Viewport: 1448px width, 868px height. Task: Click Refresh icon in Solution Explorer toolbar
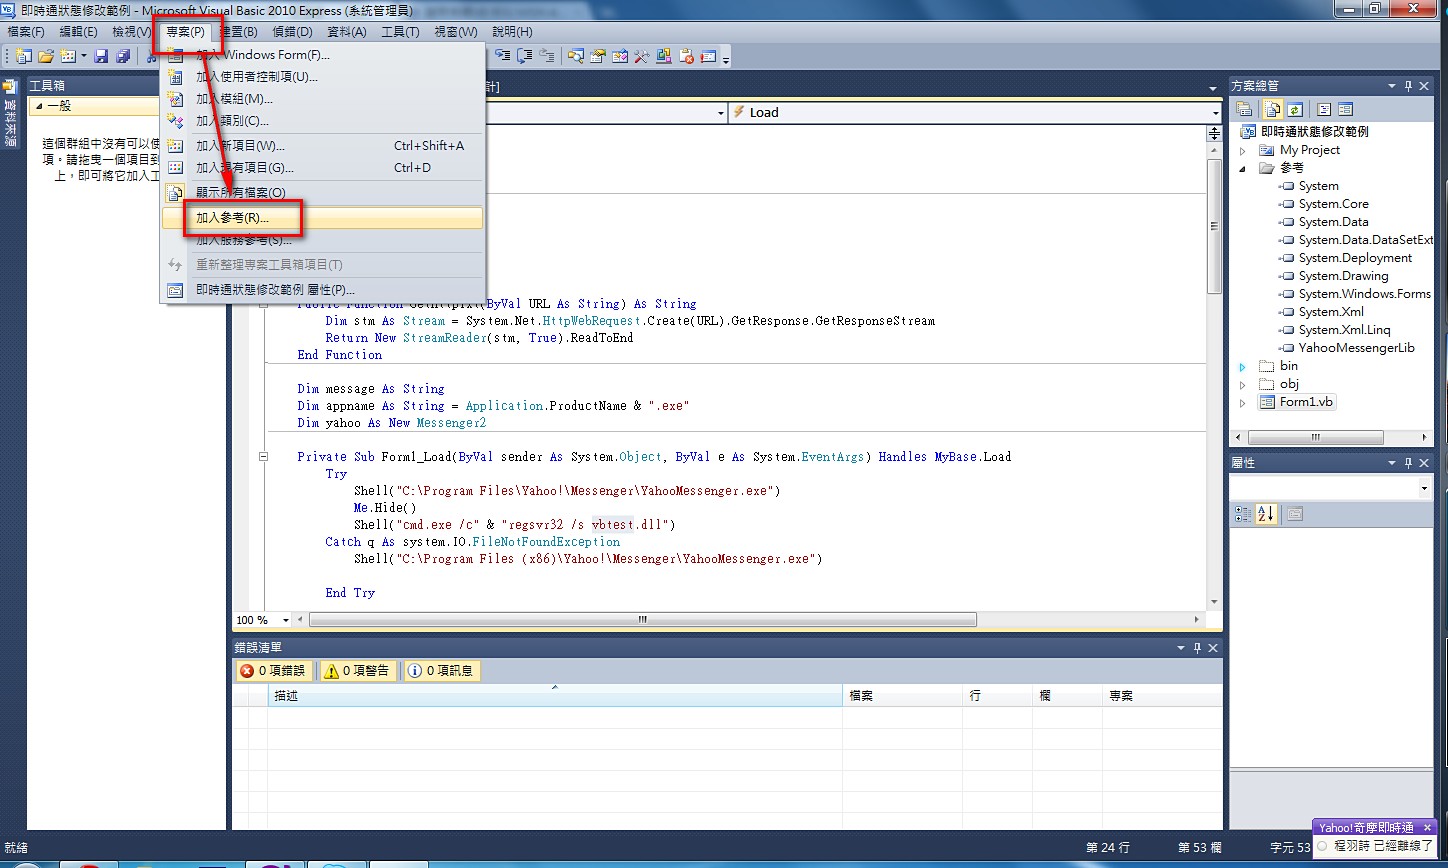[1295, 109]
